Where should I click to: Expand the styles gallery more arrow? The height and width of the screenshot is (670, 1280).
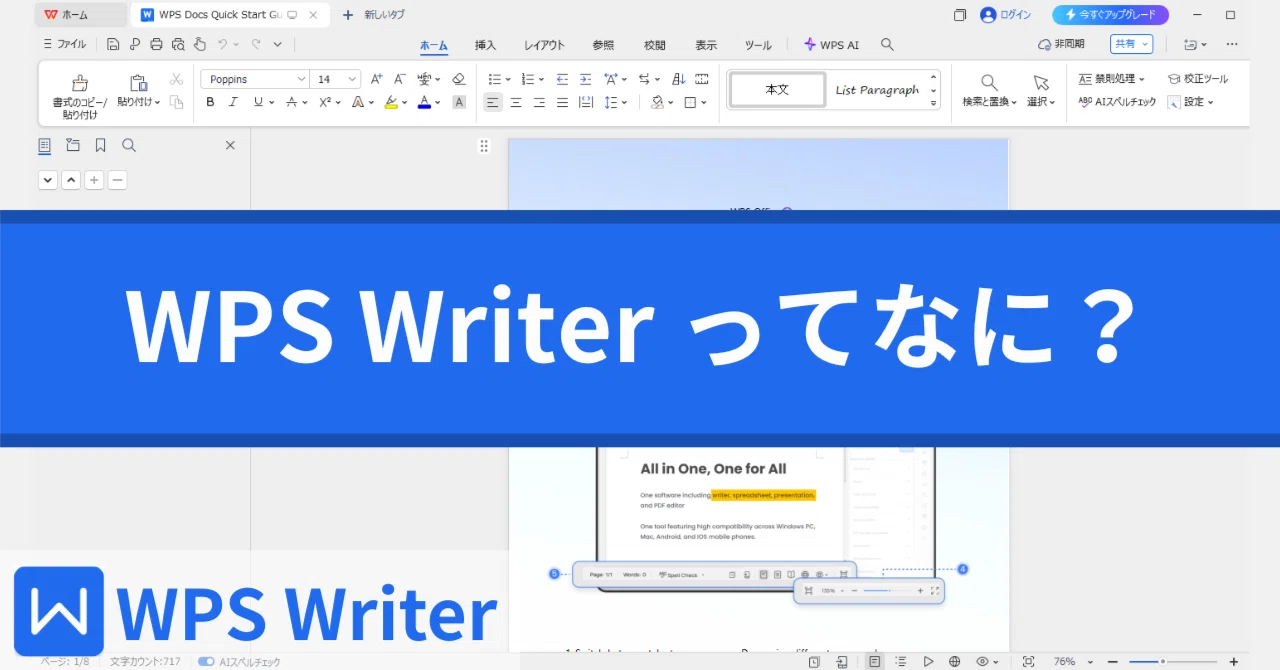[x=934, y=103]
